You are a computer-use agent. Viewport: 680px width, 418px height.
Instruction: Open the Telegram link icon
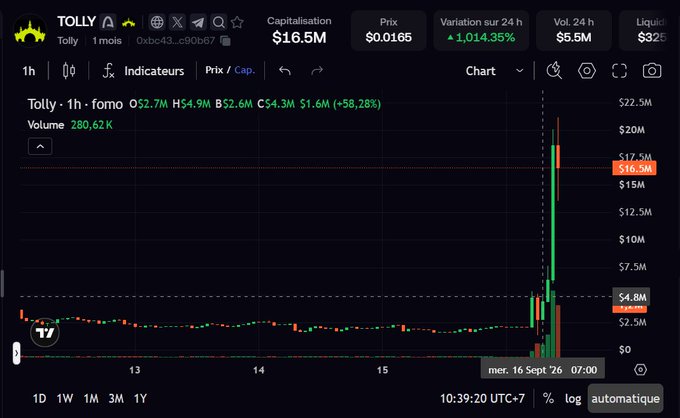(198, 22)
